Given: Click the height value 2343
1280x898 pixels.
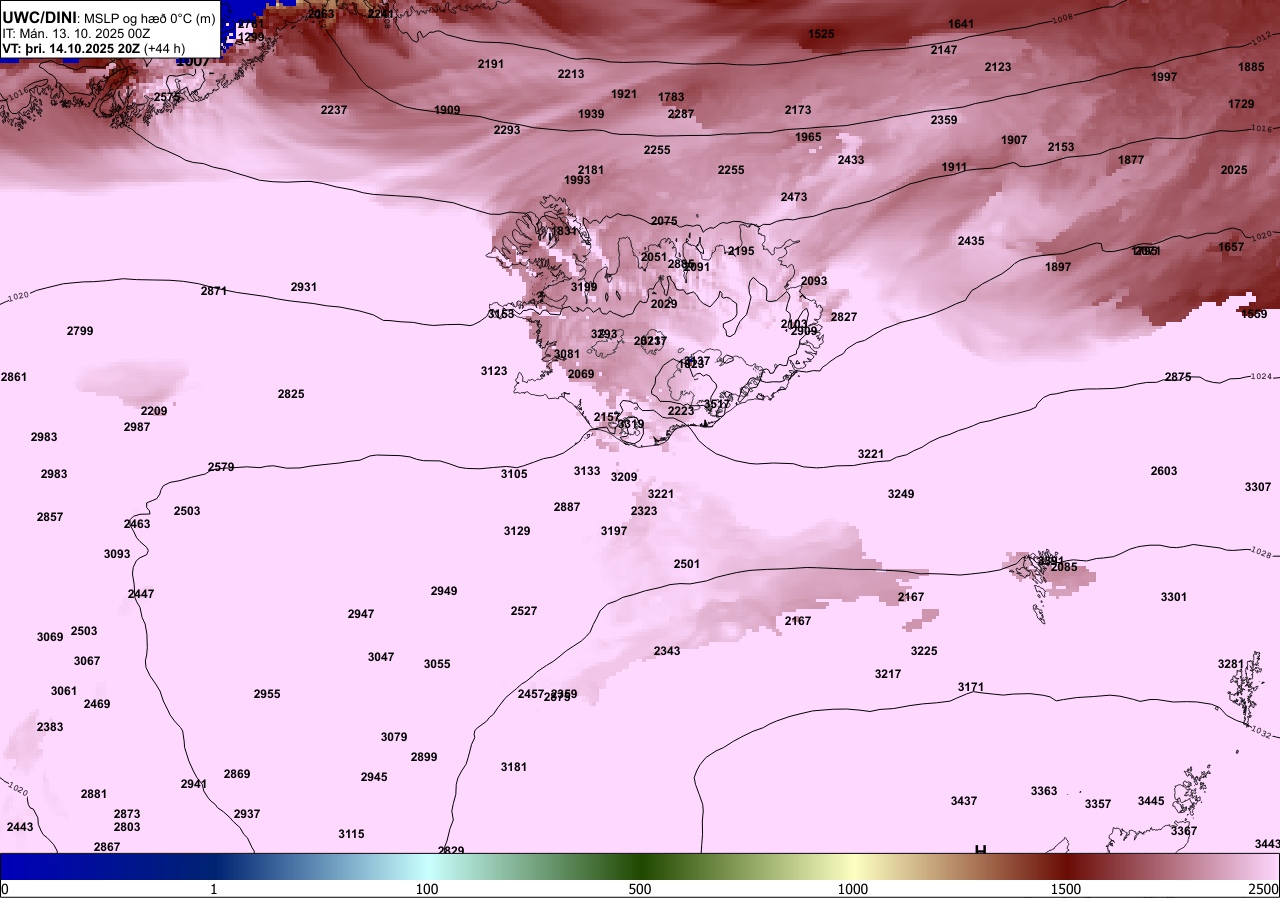Looking at the screenshot, I should pyautogui.click(x=667, y=651).
